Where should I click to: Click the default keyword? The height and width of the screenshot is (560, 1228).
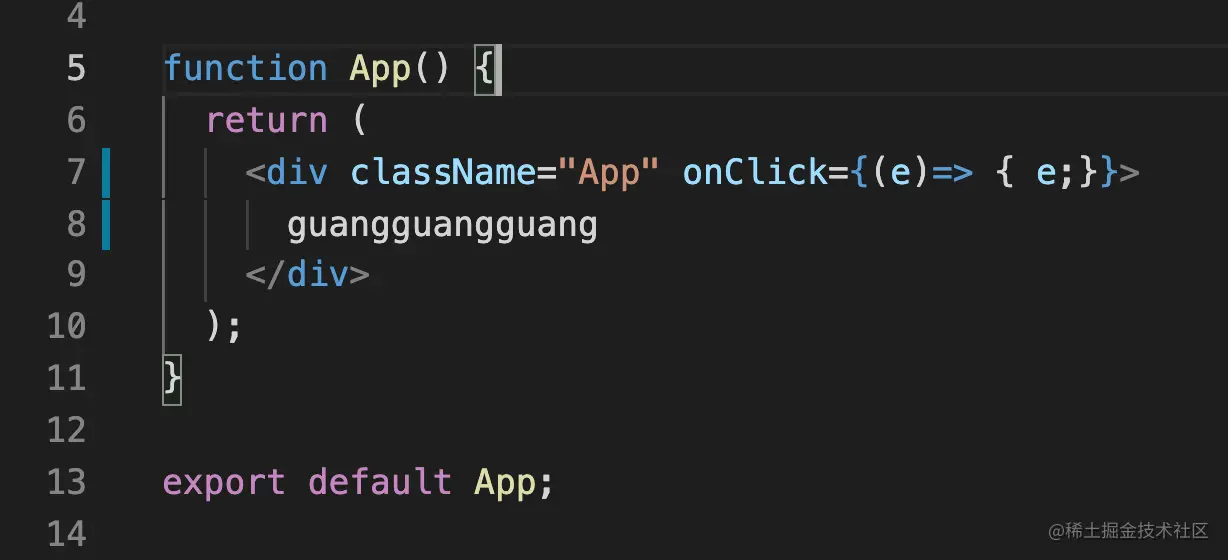click(x=380, y=481)
